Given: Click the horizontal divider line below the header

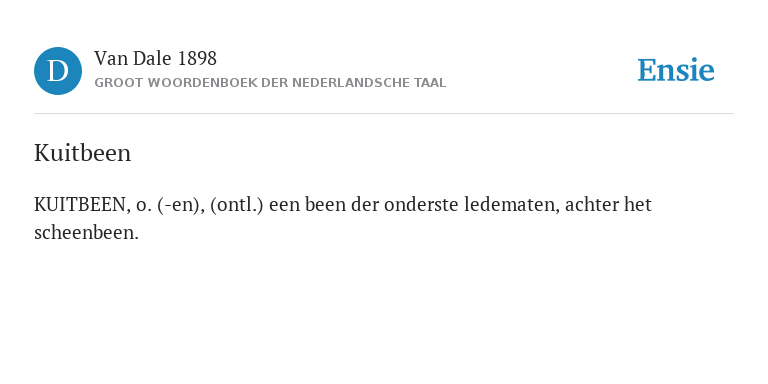Looking at the screenshot, I should click(384, 114).
